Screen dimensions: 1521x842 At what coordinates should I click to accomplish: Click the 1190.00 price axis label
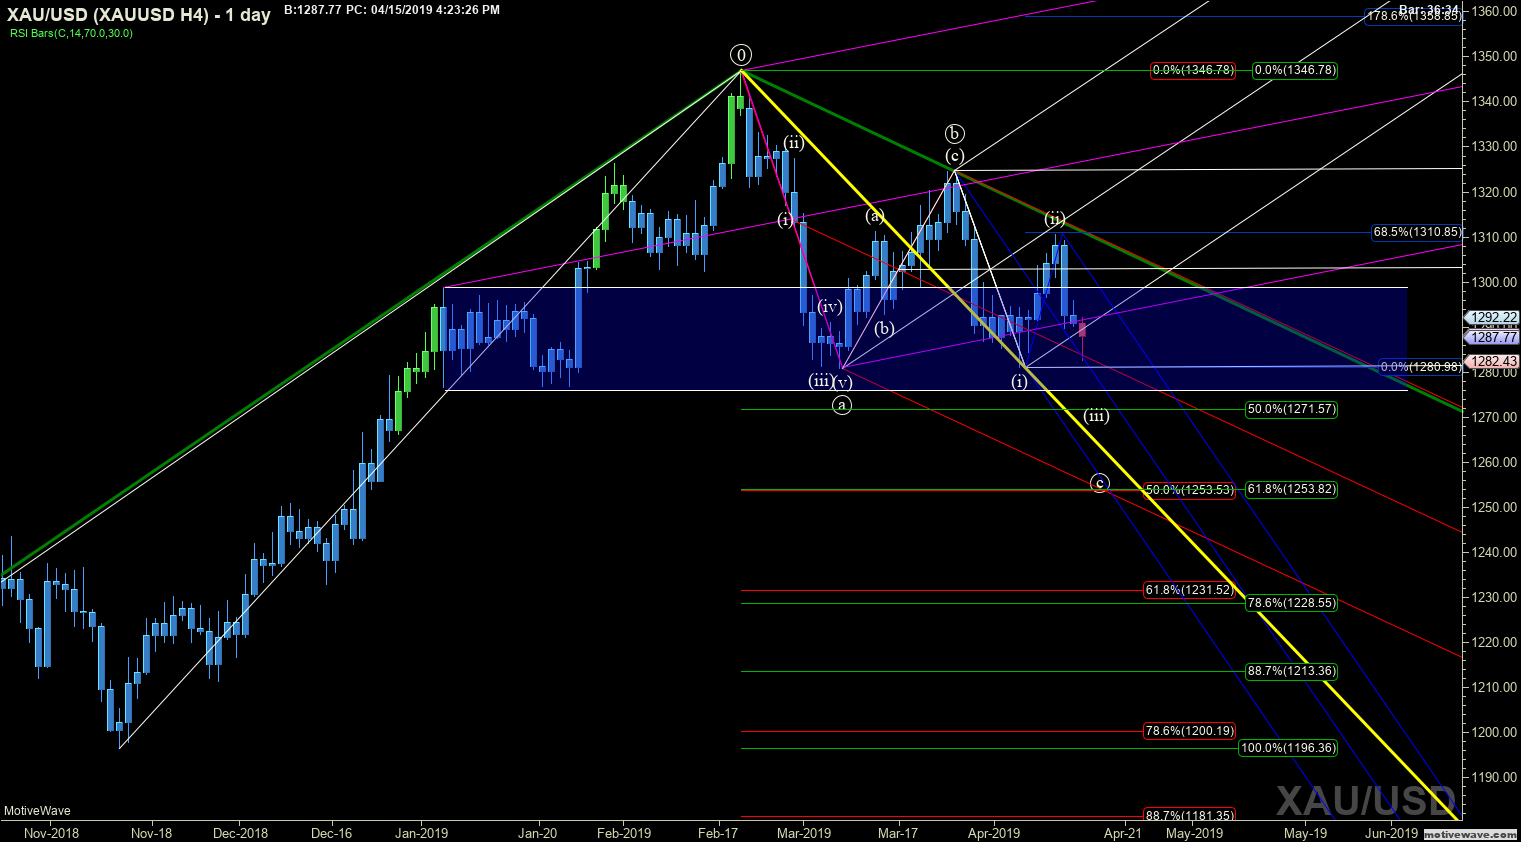pyautogui.click(x=1496, y=777)
